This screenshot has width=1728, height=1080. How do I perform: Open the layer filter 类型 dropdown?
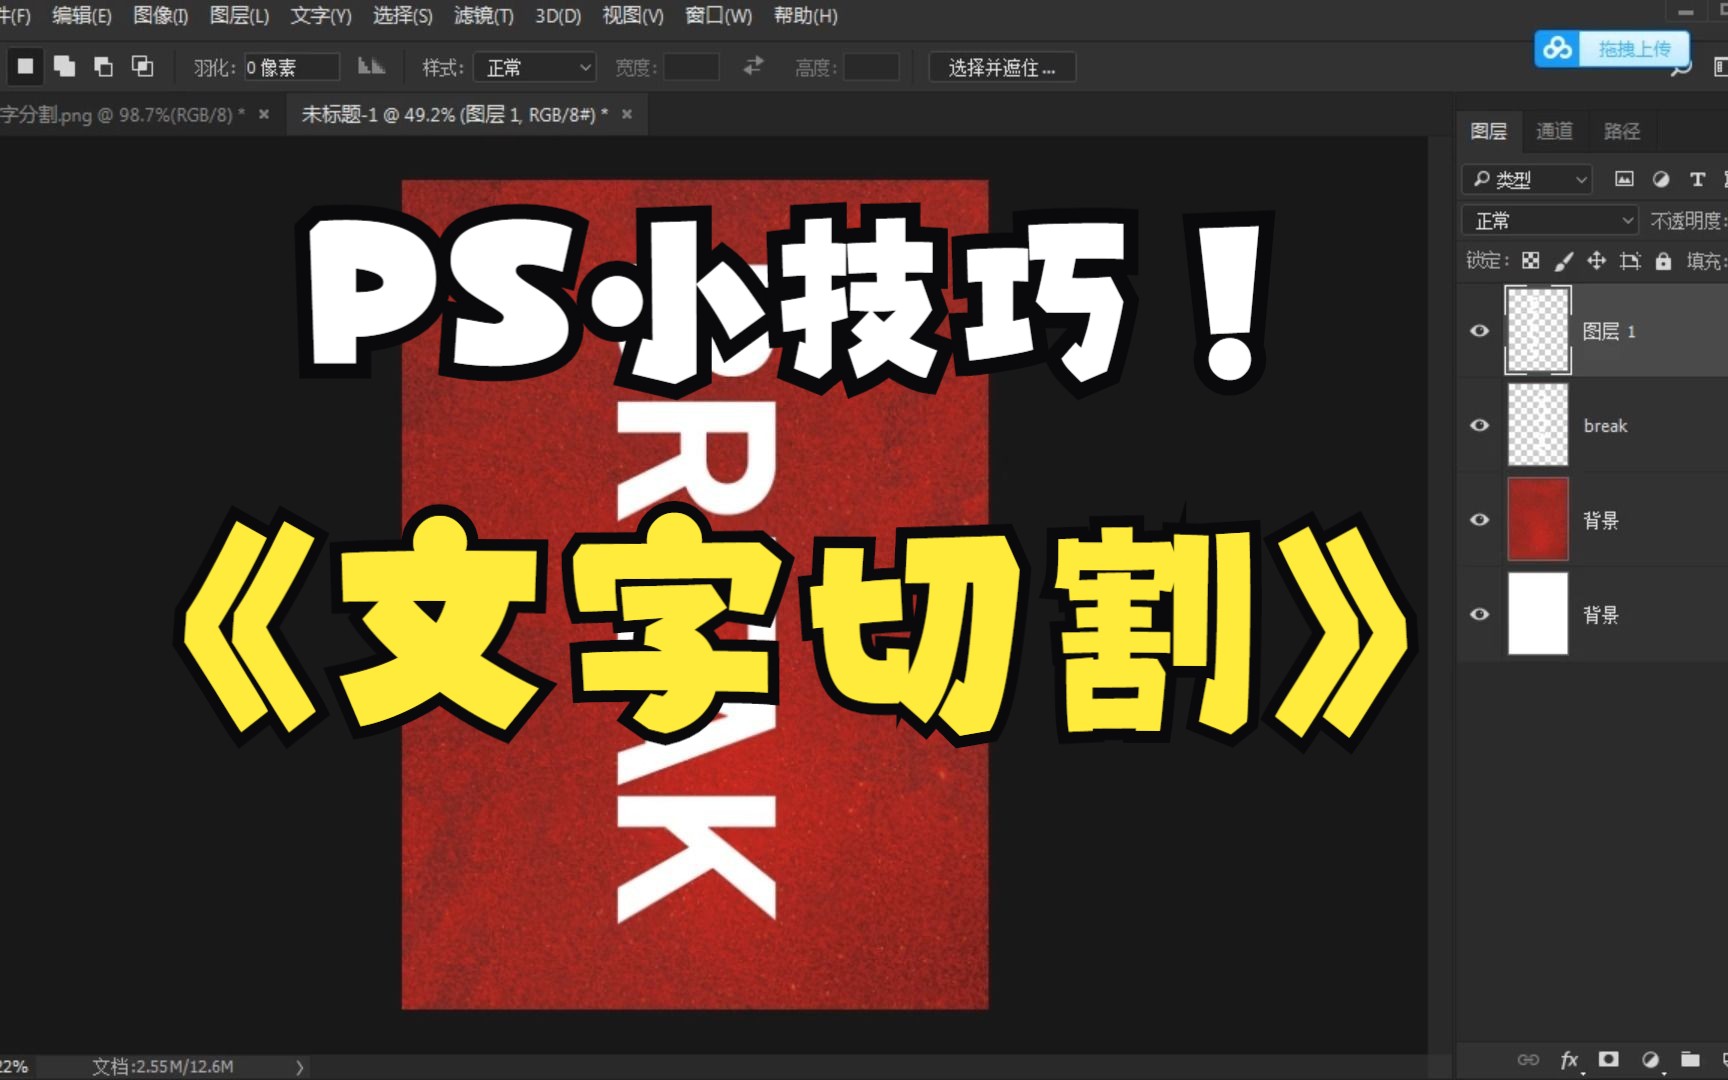1527,179
